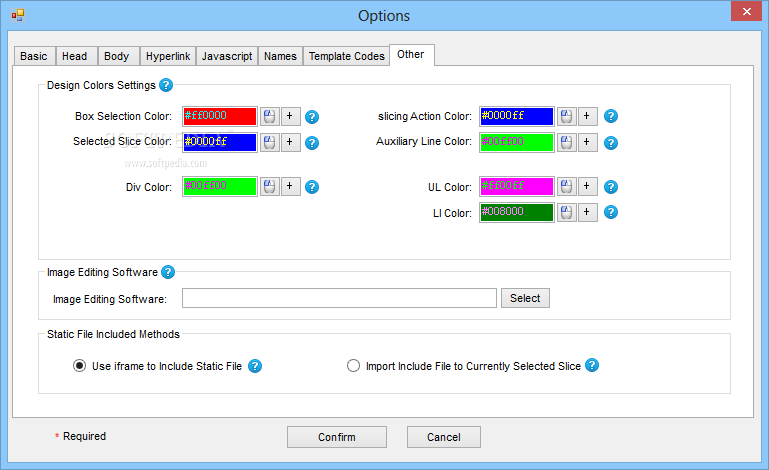Click the green Auxiliary Line Color swatch
Image resolution: width=769 pixels, height=470 pixels.
(x=517, y=142)
